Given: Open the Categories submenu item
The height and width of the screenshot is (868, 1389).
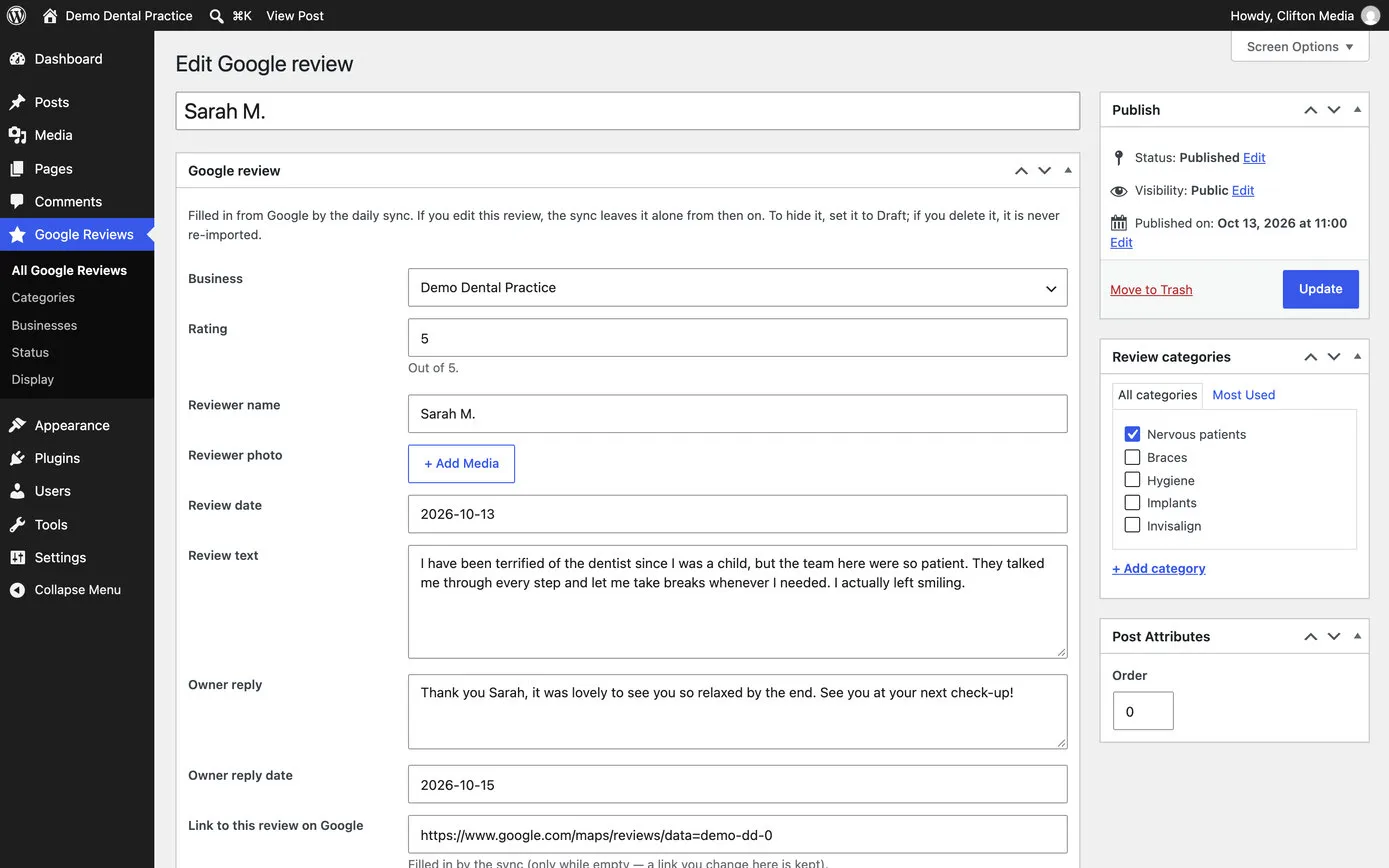Looking at the screenshot, I should [43, 297].
